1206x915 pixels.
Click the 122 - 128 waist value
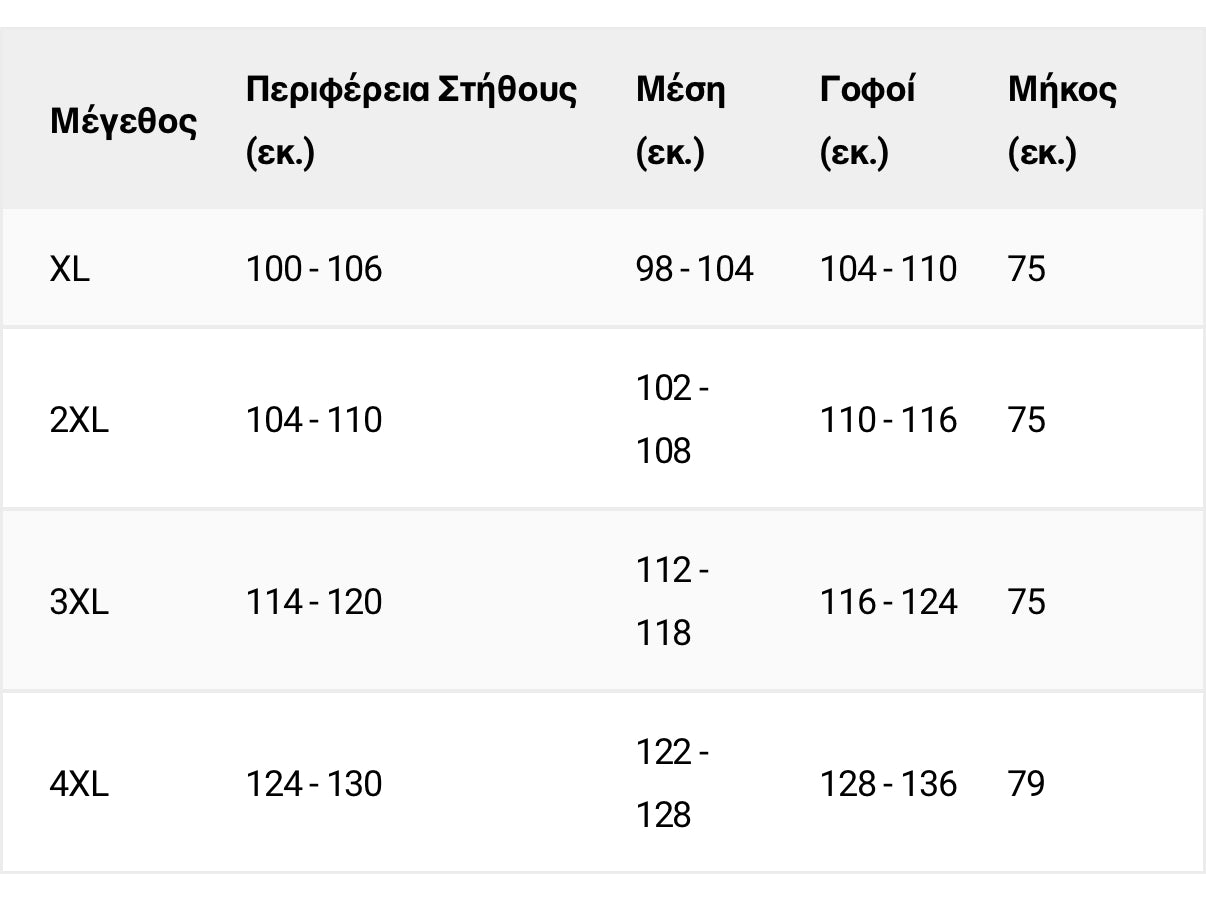[x=673, y=784]
